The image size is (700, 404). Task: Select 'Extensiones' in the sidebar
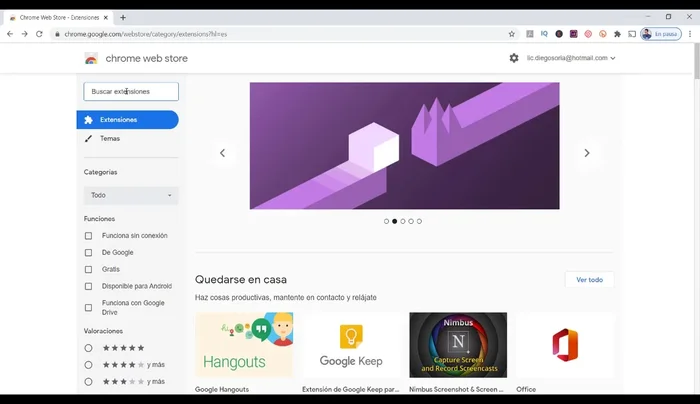pyautogui.click(x=128, y=120)
